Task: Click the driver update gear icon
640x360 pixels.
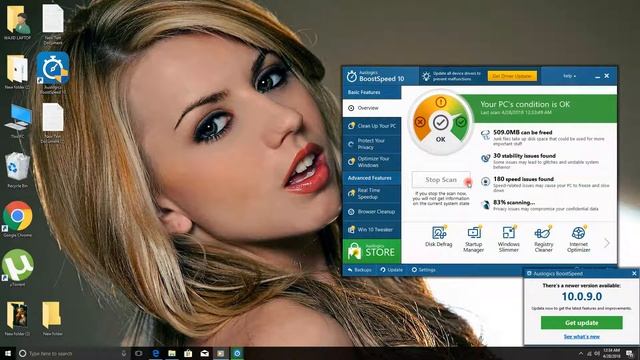Action: tap(426, 76)
